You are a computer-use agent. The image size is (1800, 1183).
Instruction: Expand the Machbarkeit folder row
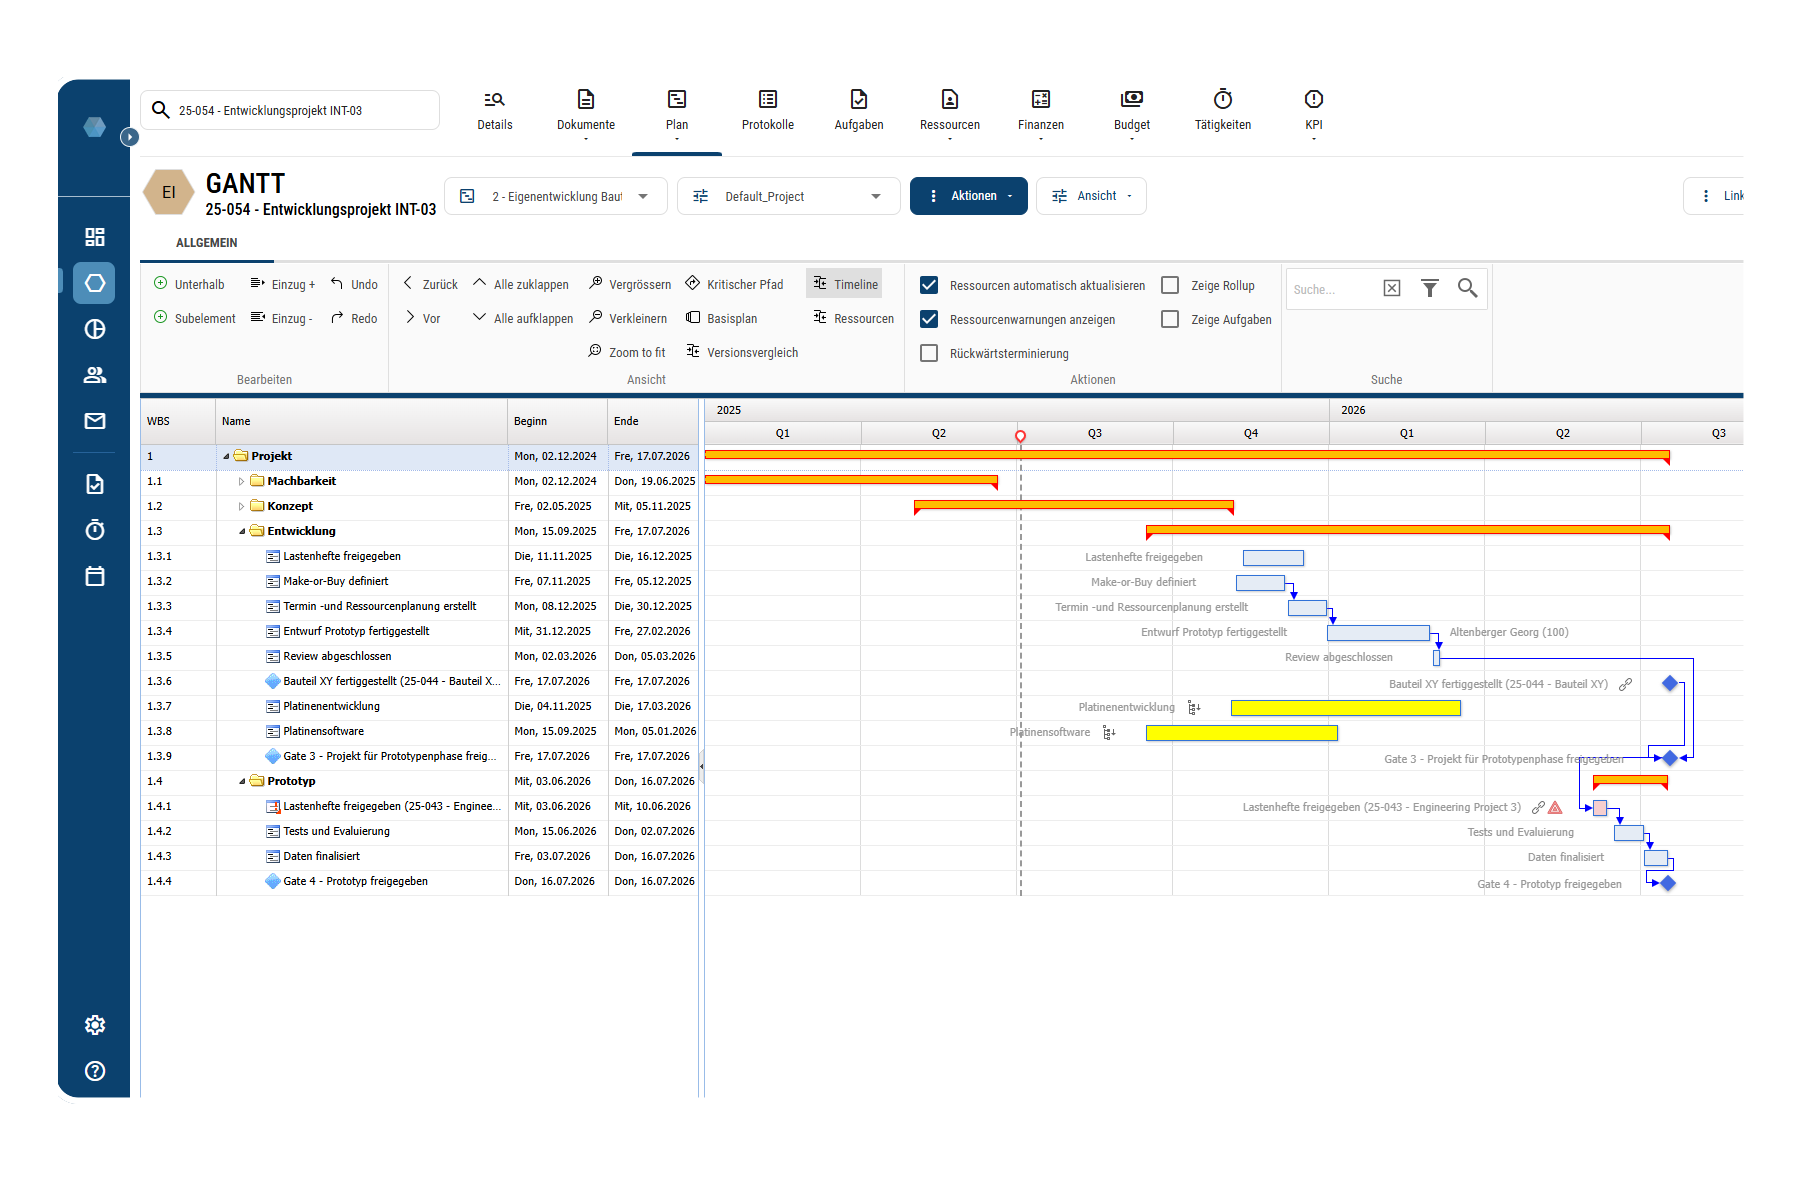[x=241, y=482]
